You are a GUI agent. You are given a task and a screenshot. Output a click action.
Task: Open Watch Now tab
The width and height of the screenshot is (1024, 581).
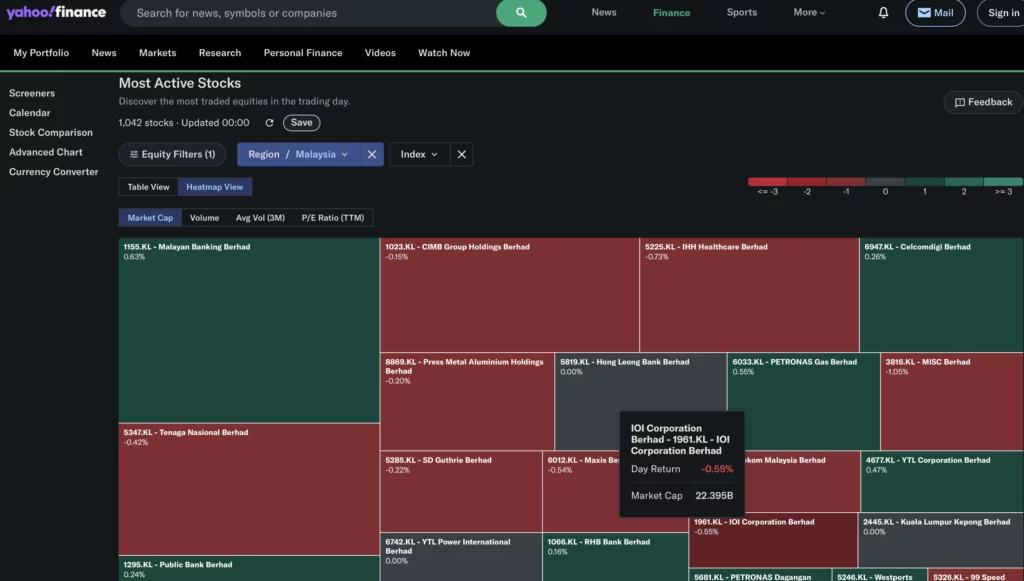(x=444, y=53)
